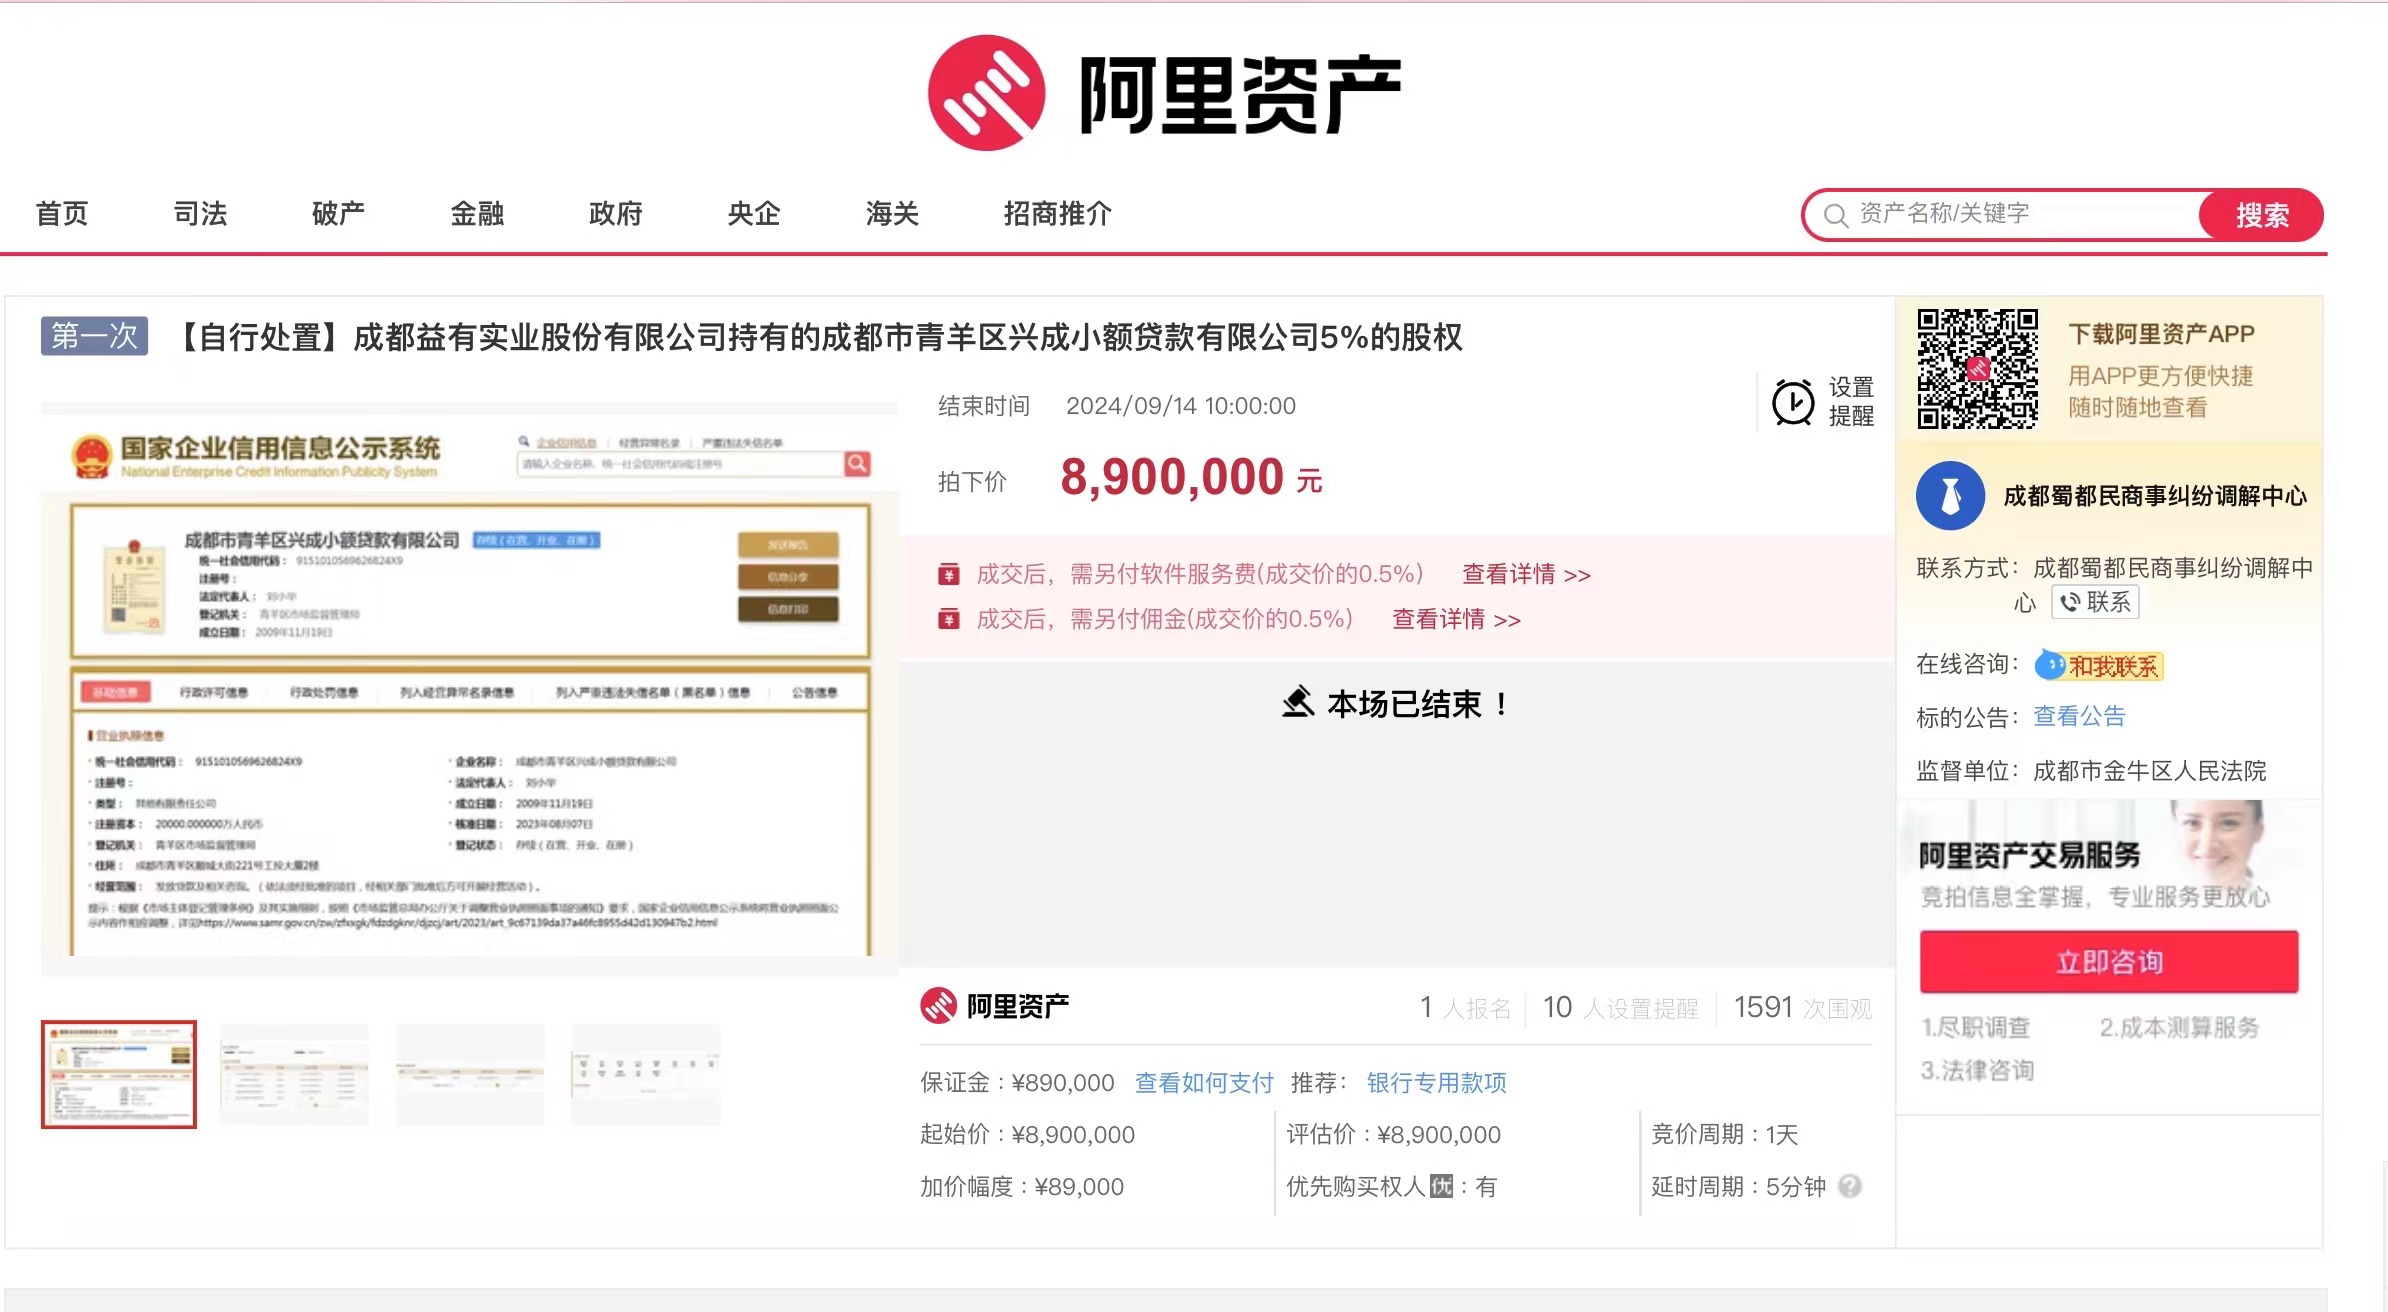
Task: Click the 第一次 auction round badge
Action: [94, 335]
